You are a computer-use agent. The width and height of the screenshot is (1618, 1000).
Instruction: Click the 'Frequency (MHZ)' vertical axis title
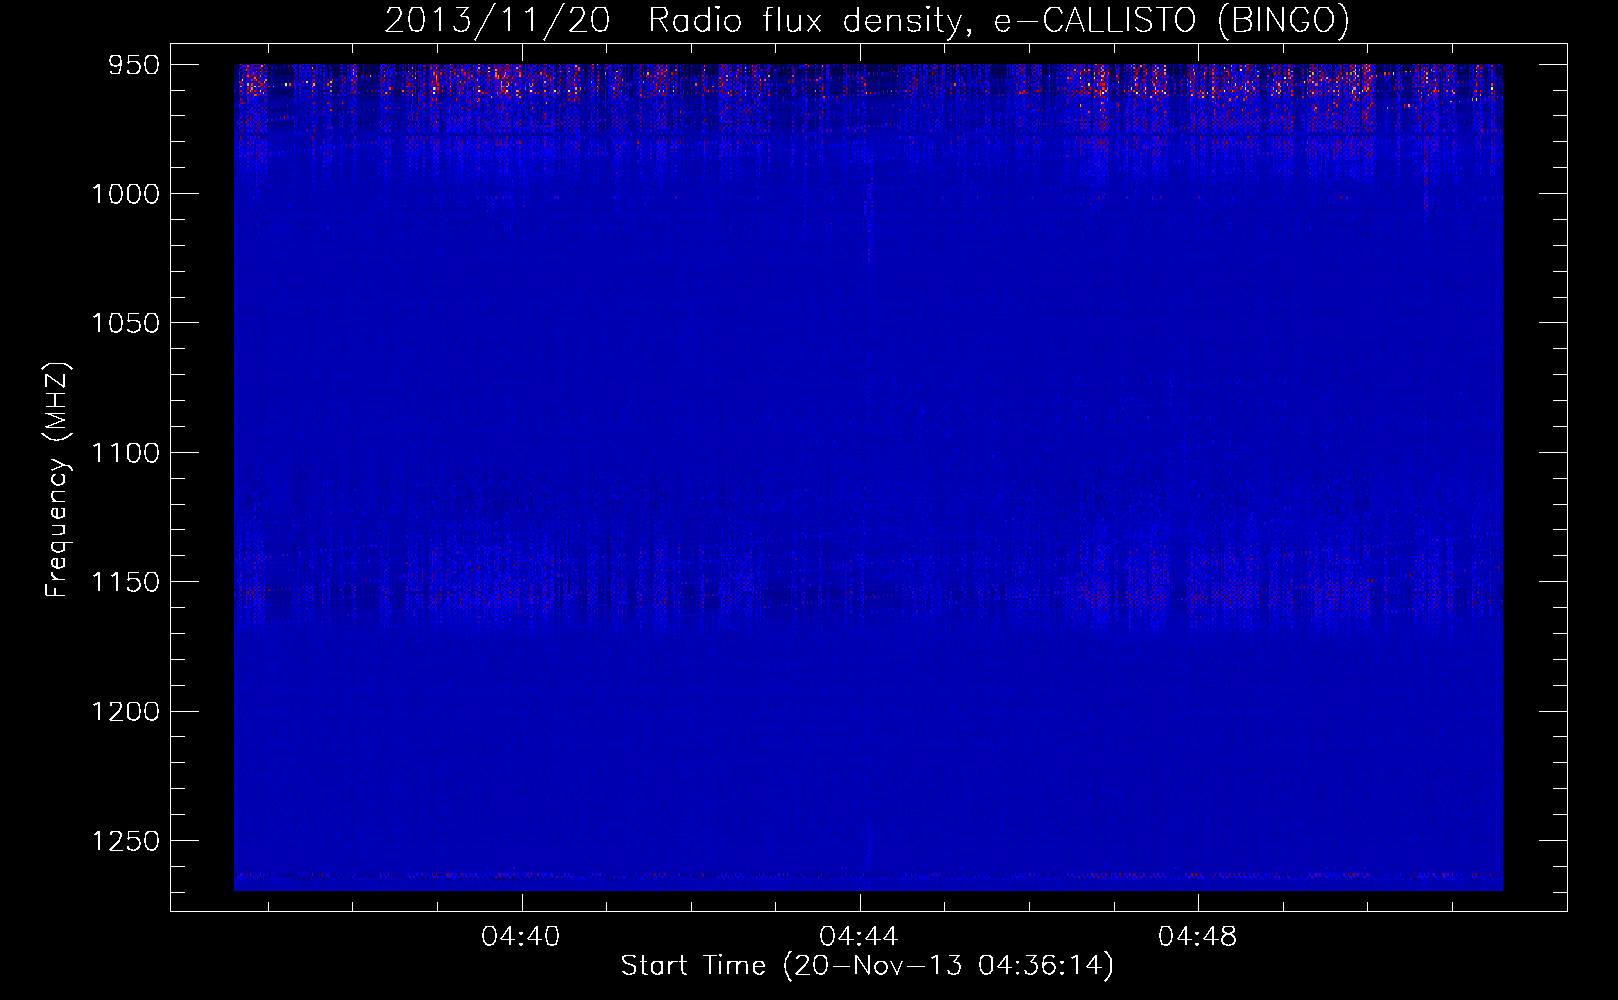(58, 480)
